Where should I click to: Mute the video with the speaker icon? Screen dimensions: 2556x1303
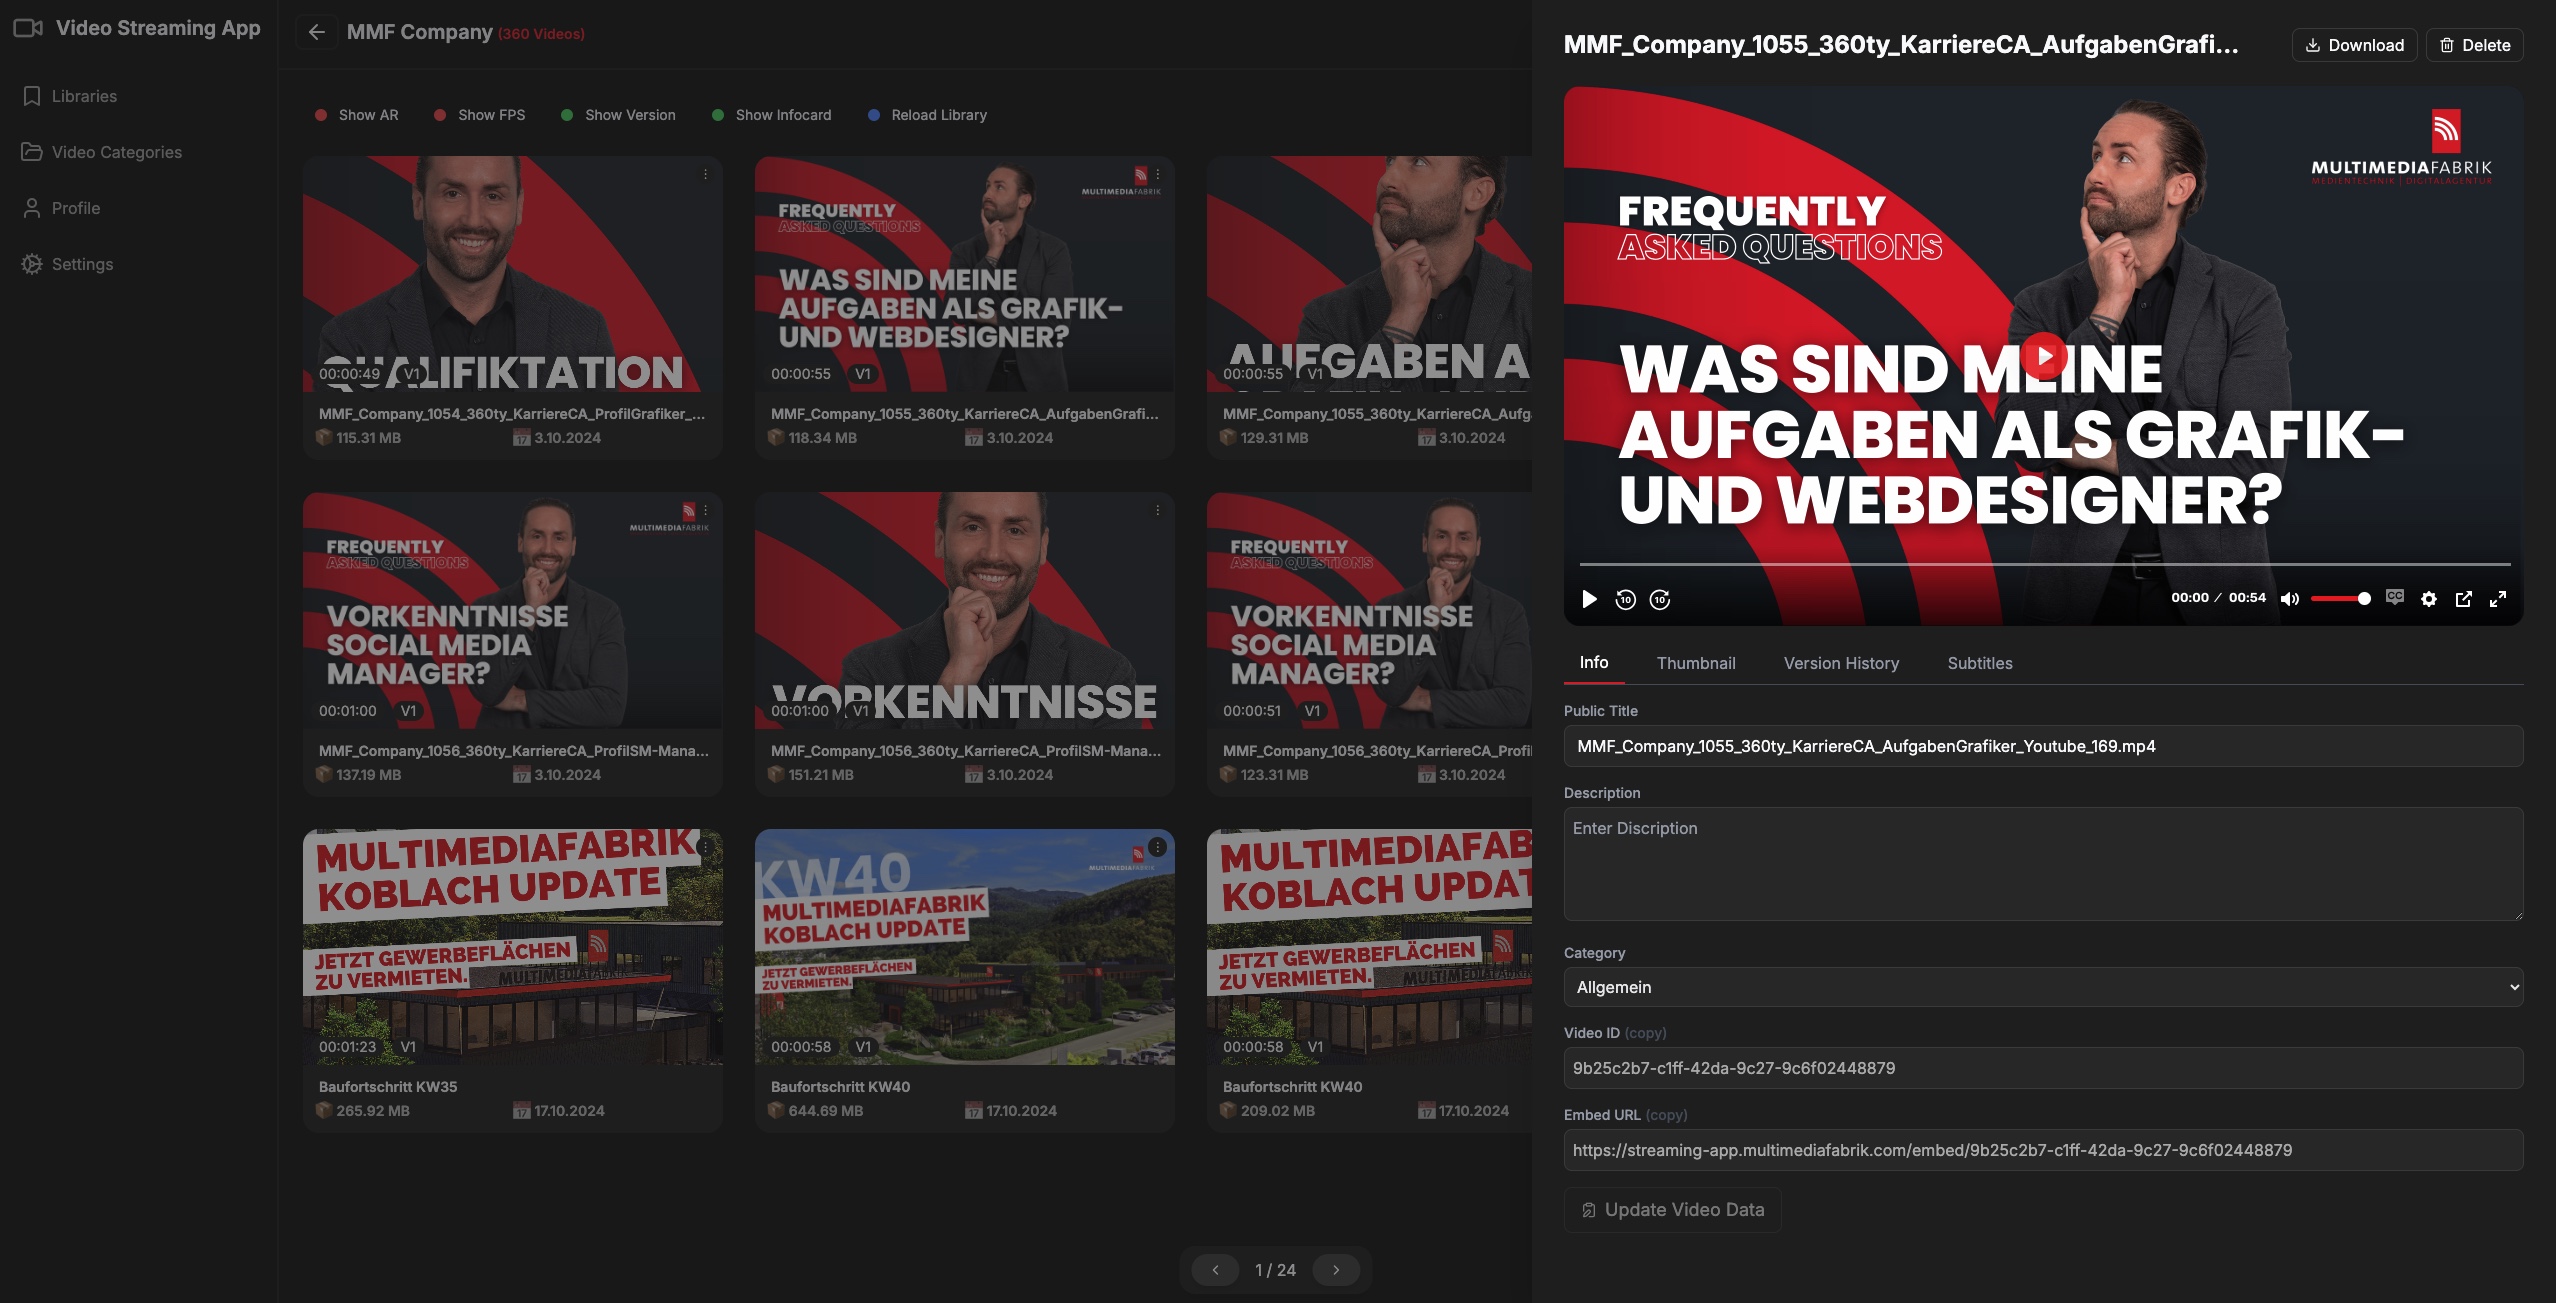[x=2289, y=599]
